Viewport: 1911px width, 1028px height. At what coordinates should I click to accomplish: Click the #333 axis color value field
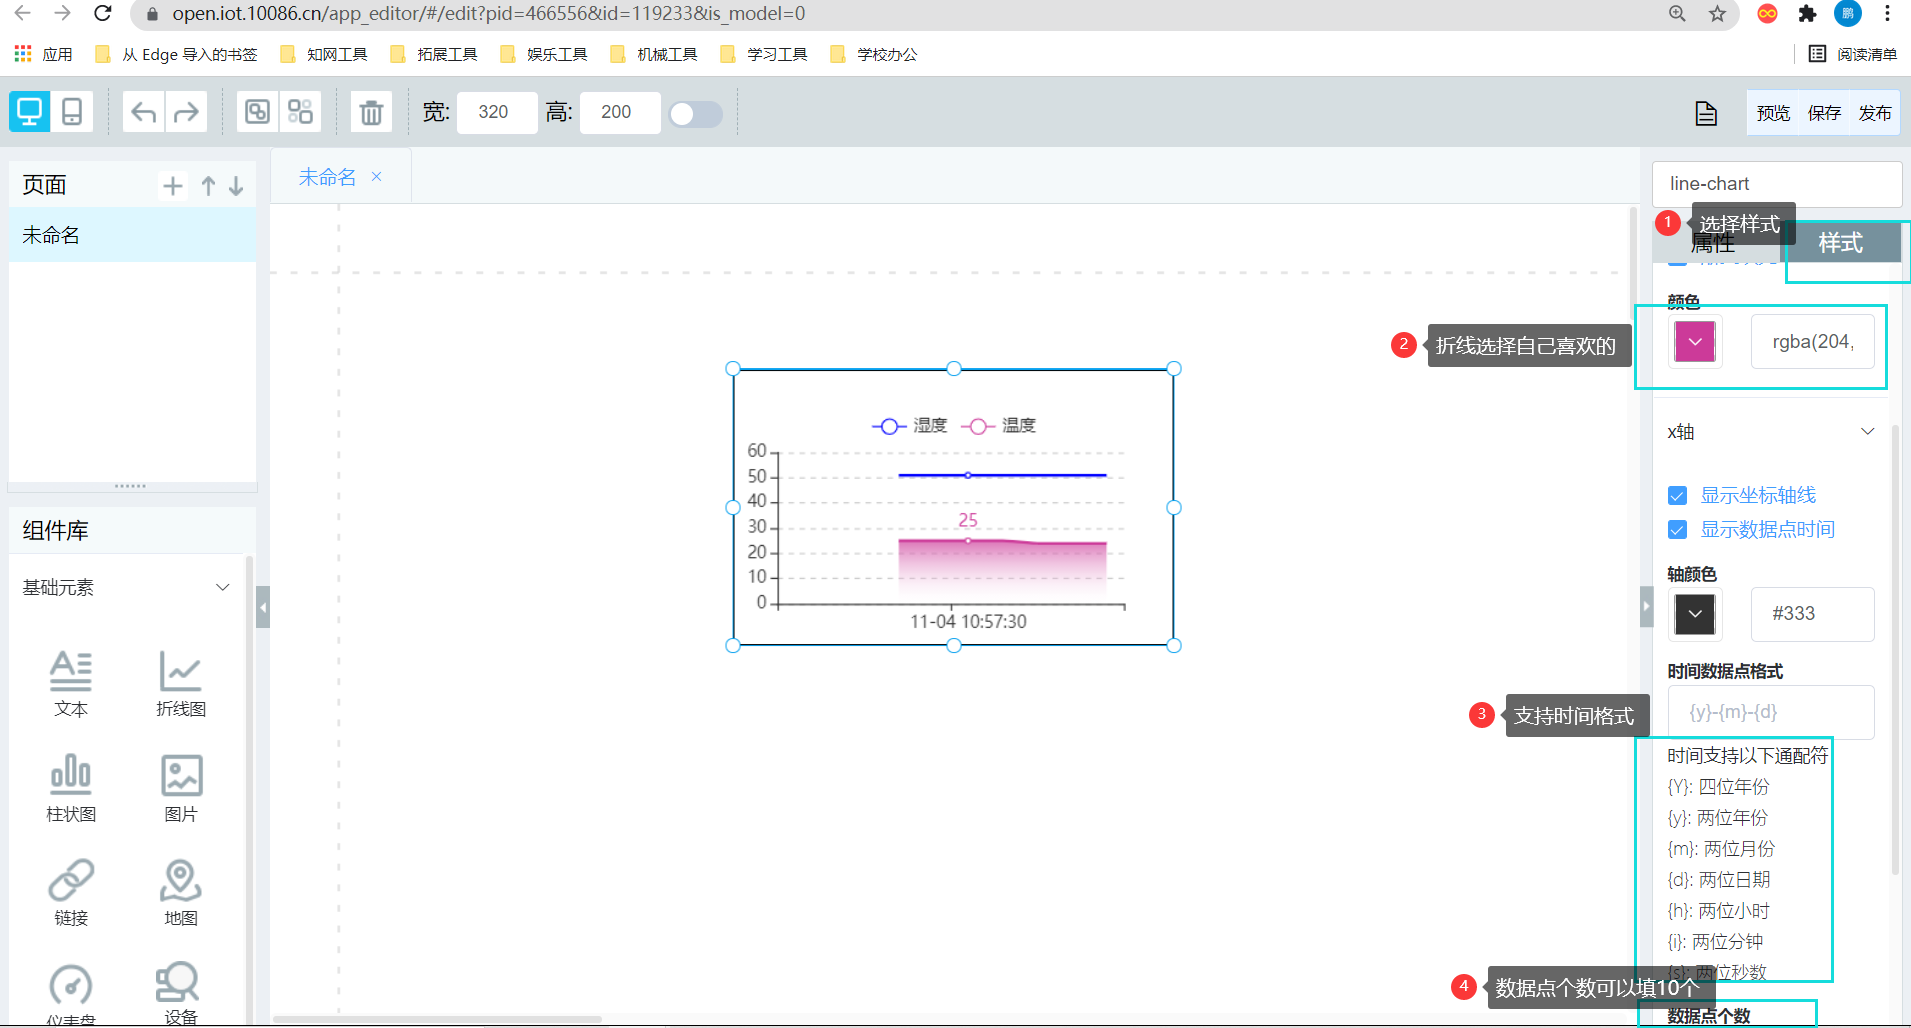(1813, 614)
